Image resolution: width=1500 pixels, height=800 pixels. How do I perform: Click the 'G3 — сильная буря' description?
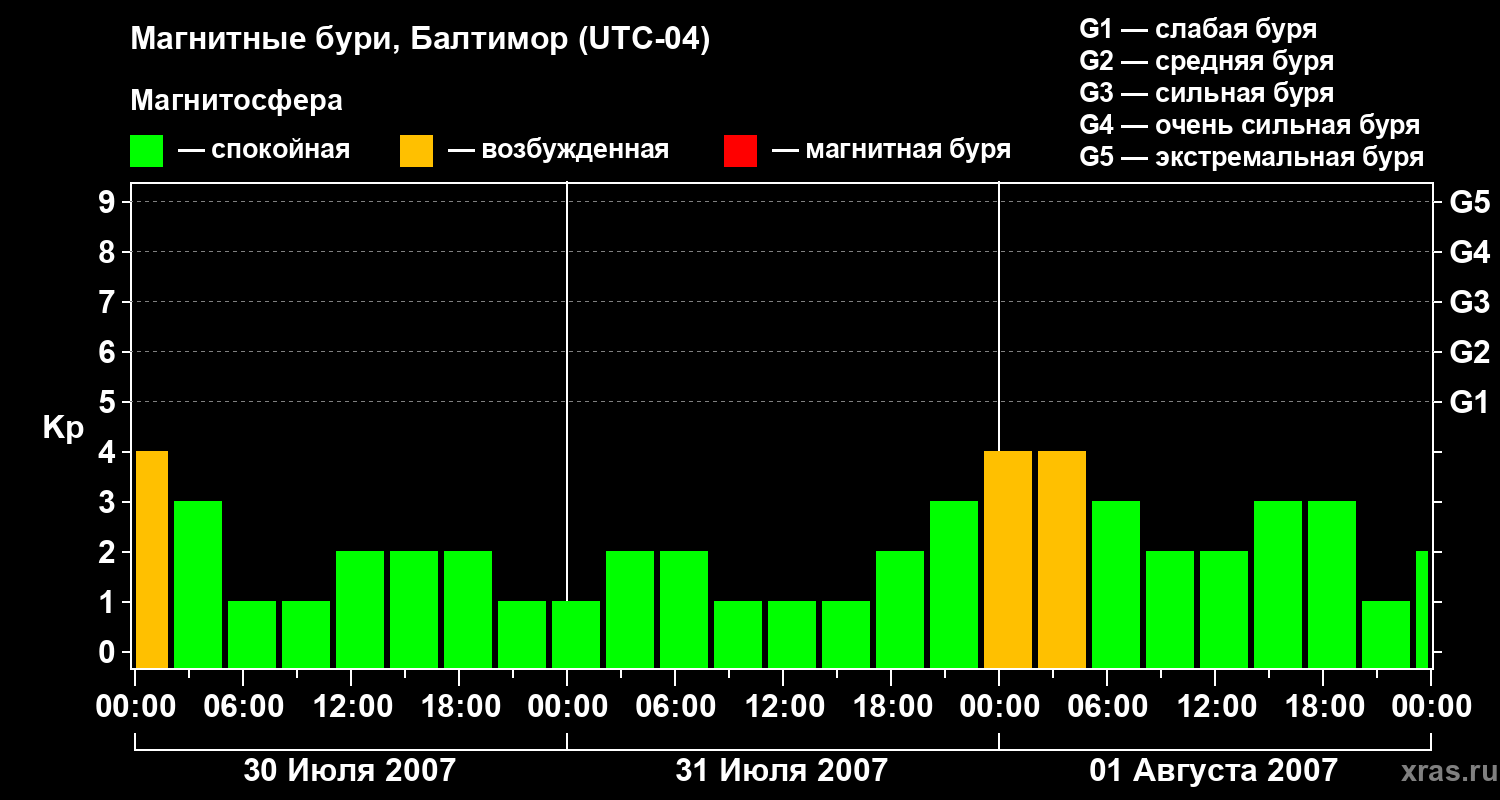[1207, 93]
